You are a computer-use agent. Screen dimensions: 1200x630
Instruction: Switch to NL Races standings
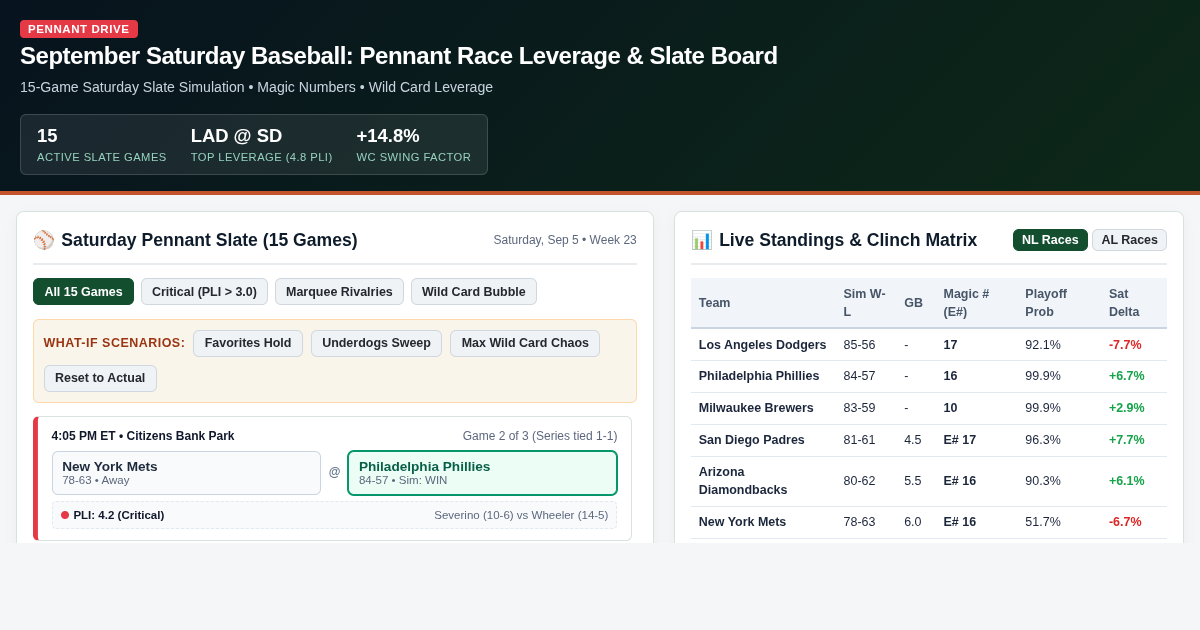[1050, 240]
